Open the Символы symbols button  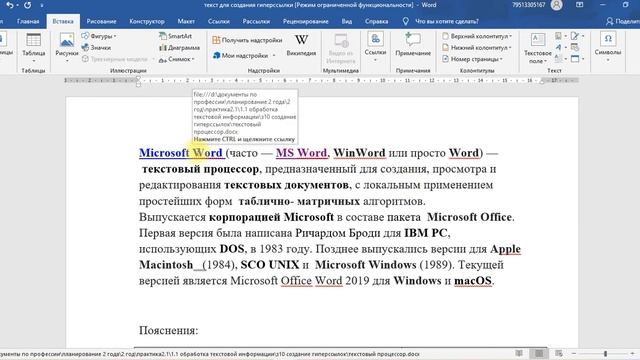click(608, 47)
